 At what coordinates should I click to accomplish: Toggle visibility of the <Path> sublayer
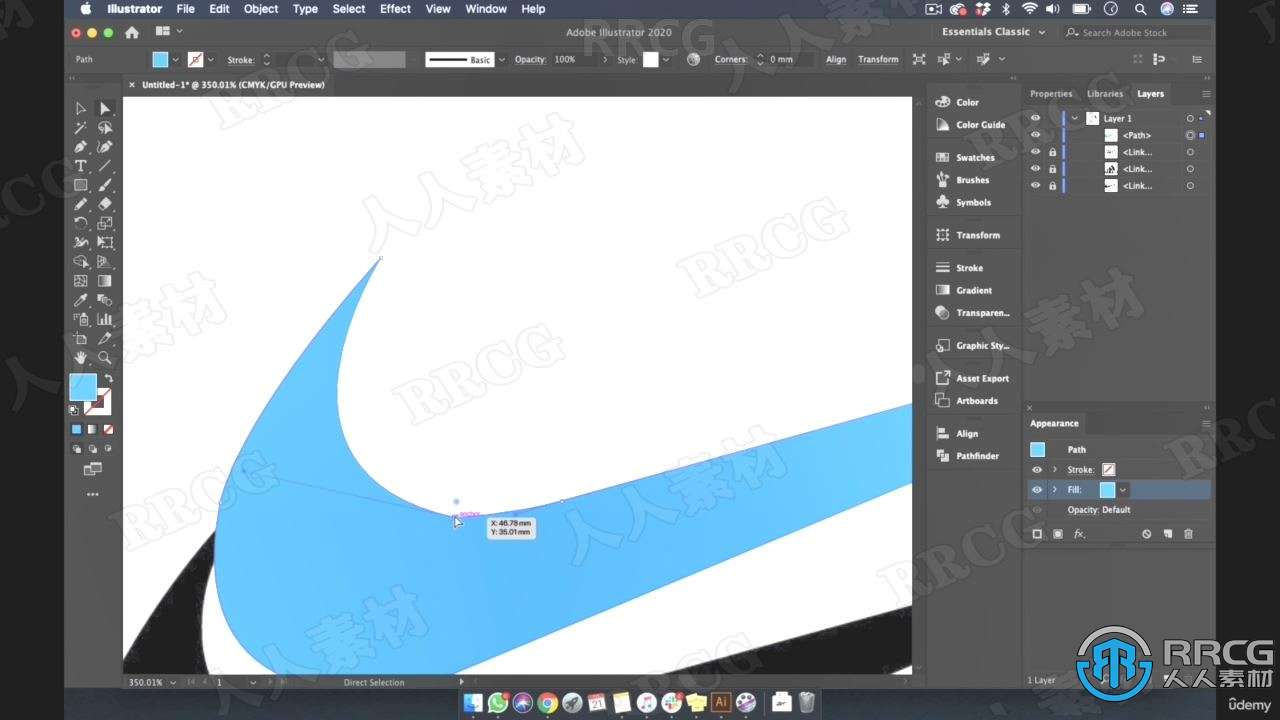(1036, 135)
